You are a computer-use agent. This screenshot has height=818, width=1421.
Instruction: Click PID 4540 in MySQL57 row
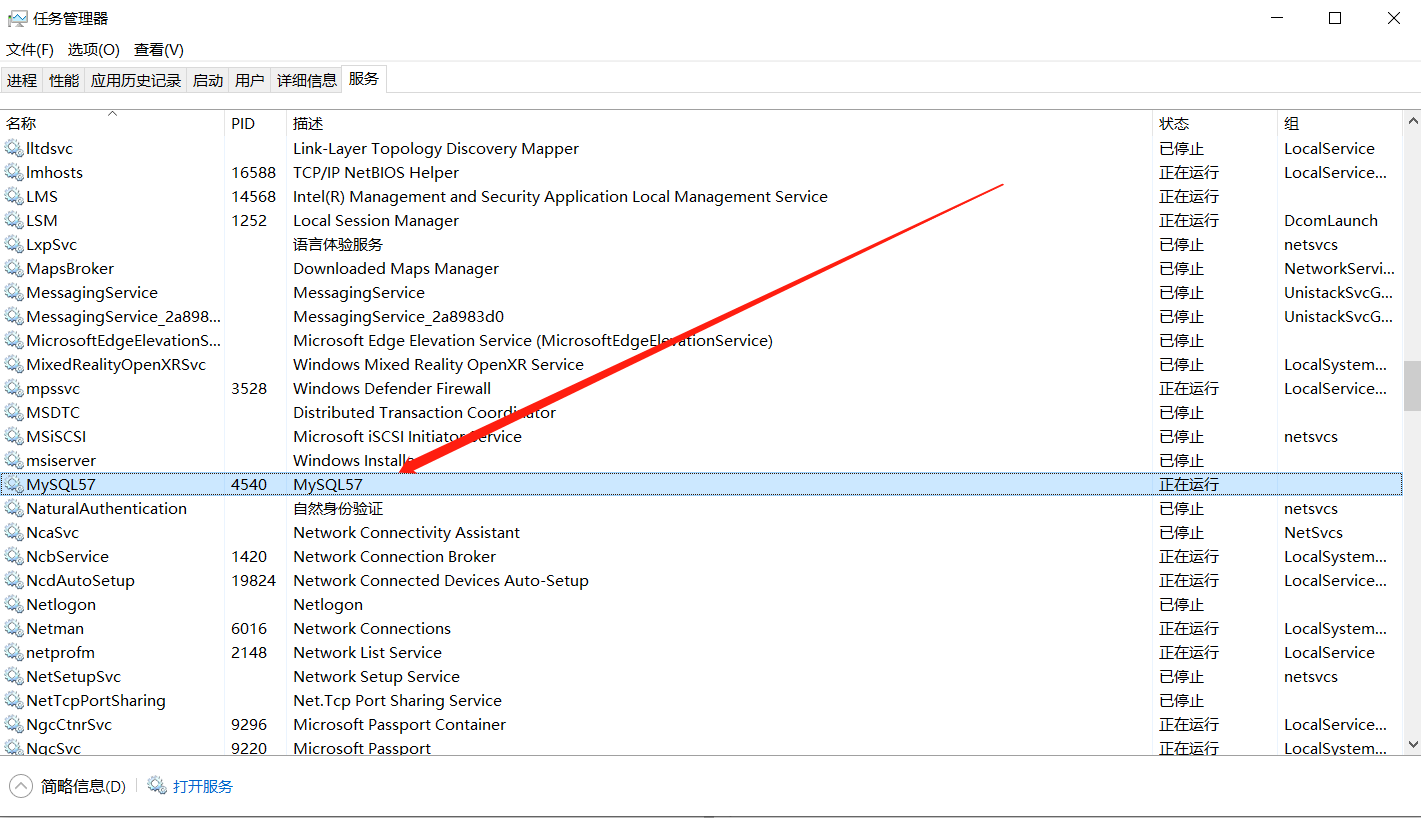(249, 484)
